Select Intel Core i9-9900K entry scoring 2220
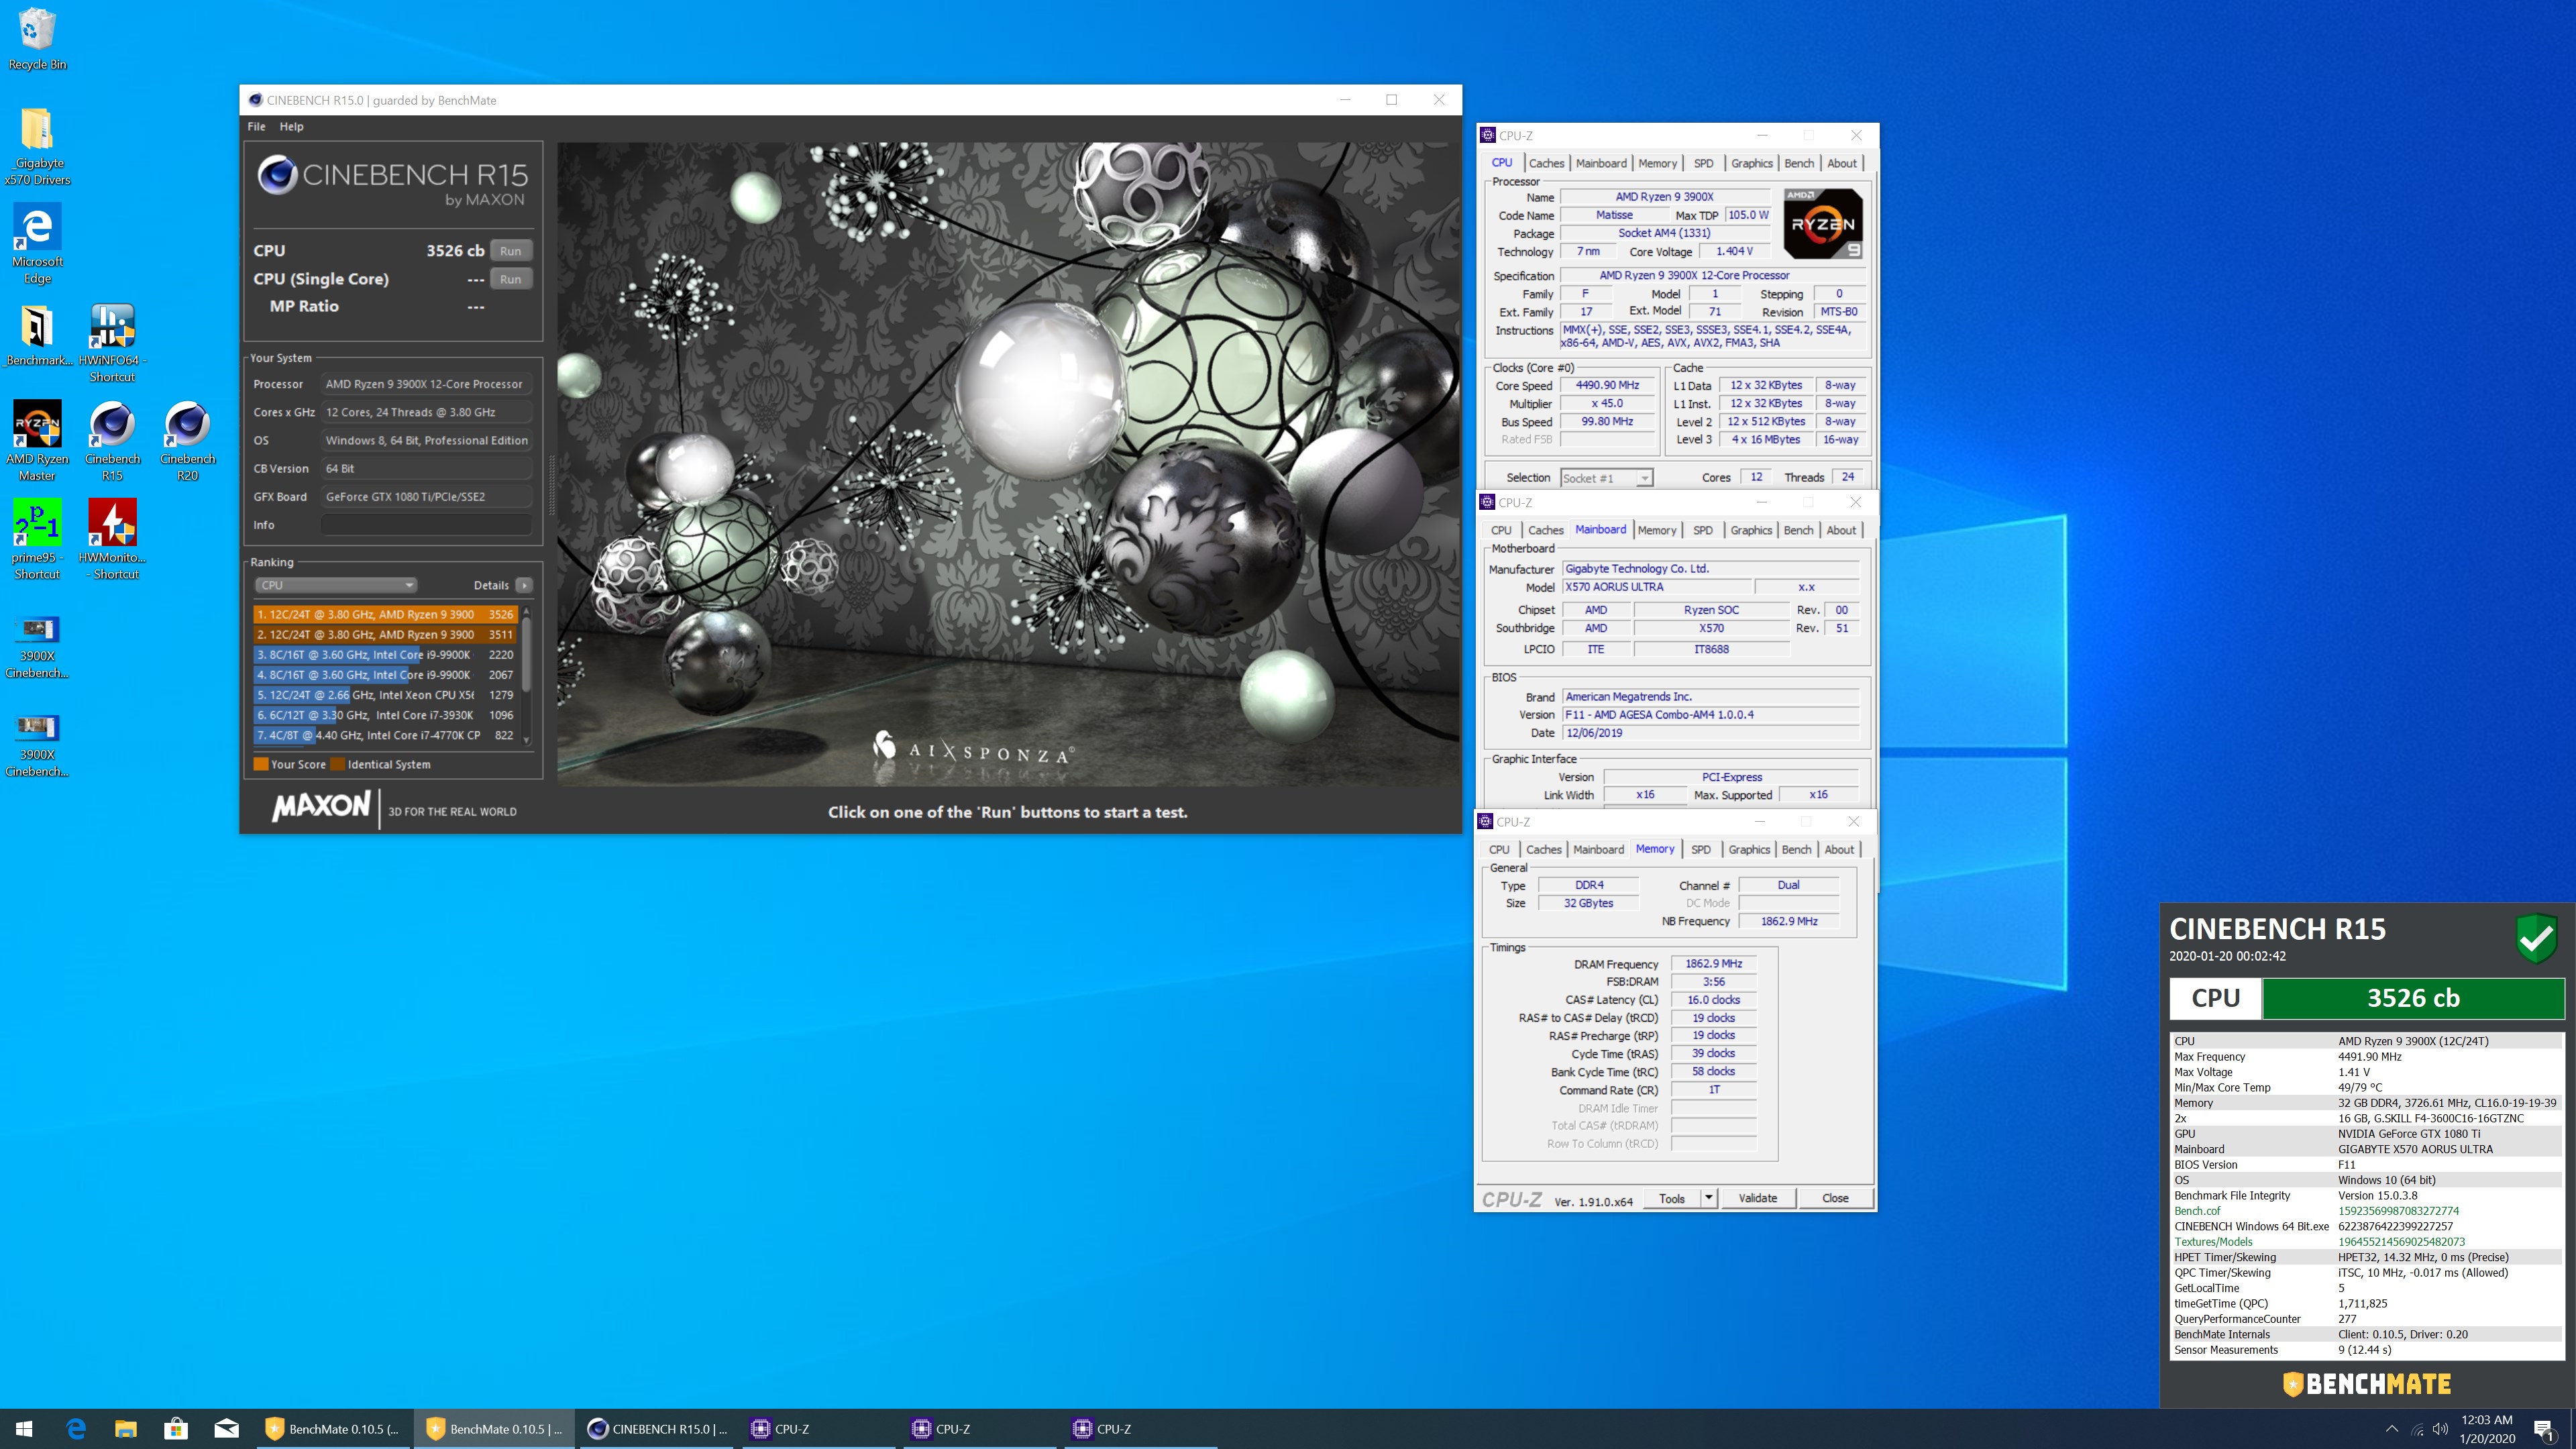The image size is (2576, 1449). 386,654
